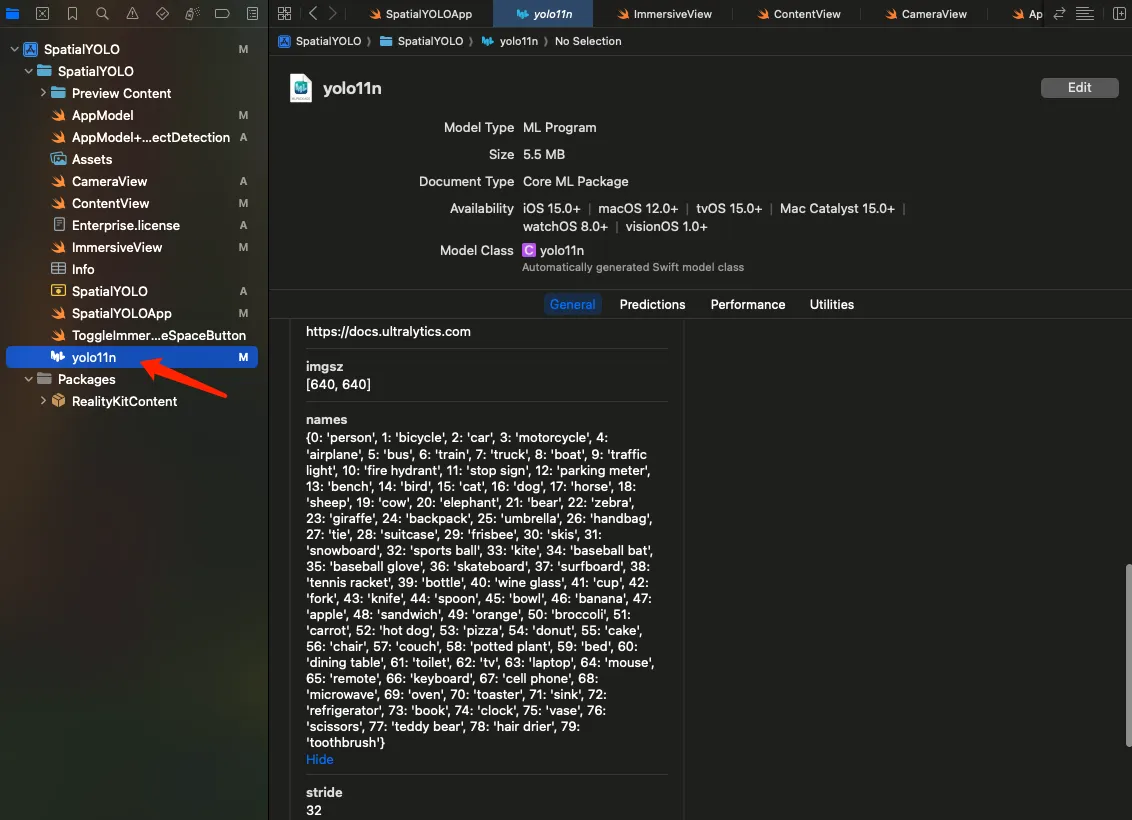Open the Test navigator diamond icon
Viewport: 1132px width, 820px height.
(x=162, y=13)
